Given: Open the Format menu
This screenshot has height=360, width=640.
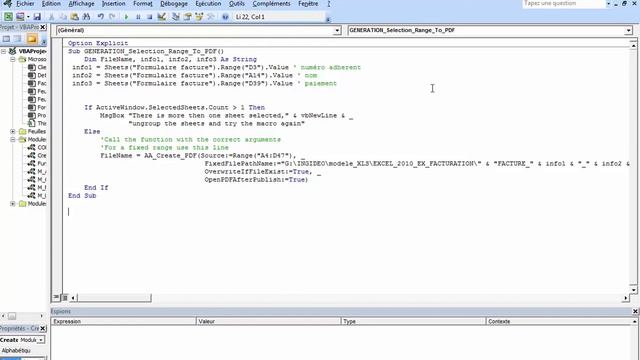Looking at the screenshot, I should tap(142, 4).
